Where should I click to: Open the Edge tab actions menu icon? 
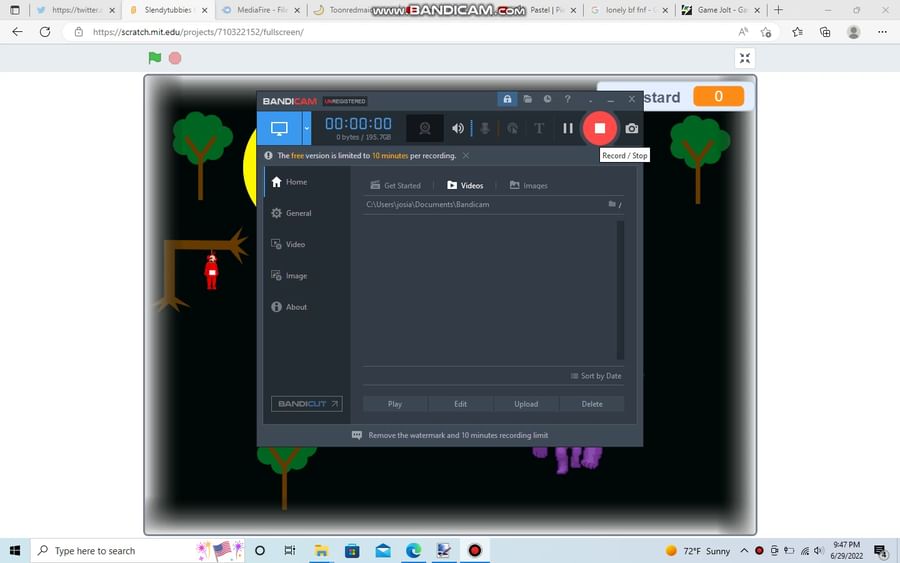click(x=15, y=10)
